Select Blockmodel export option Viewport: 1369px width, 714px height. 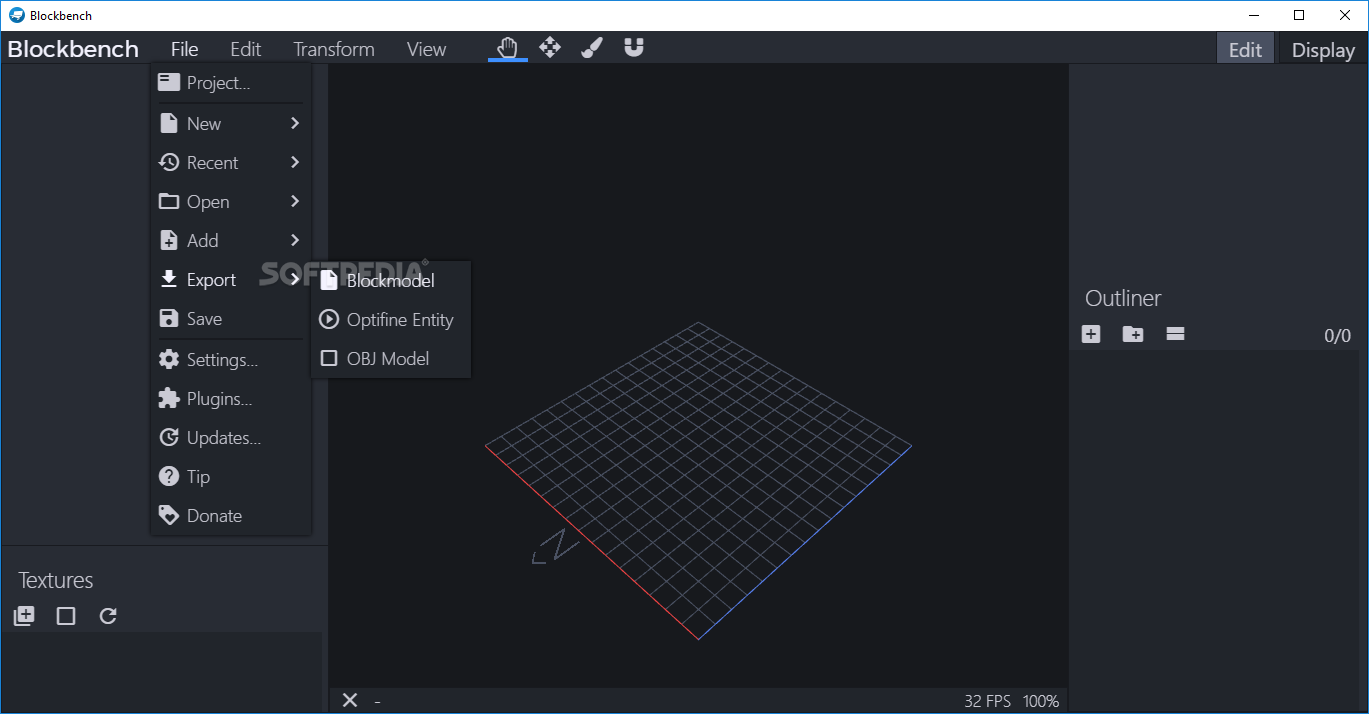[391, 281]
